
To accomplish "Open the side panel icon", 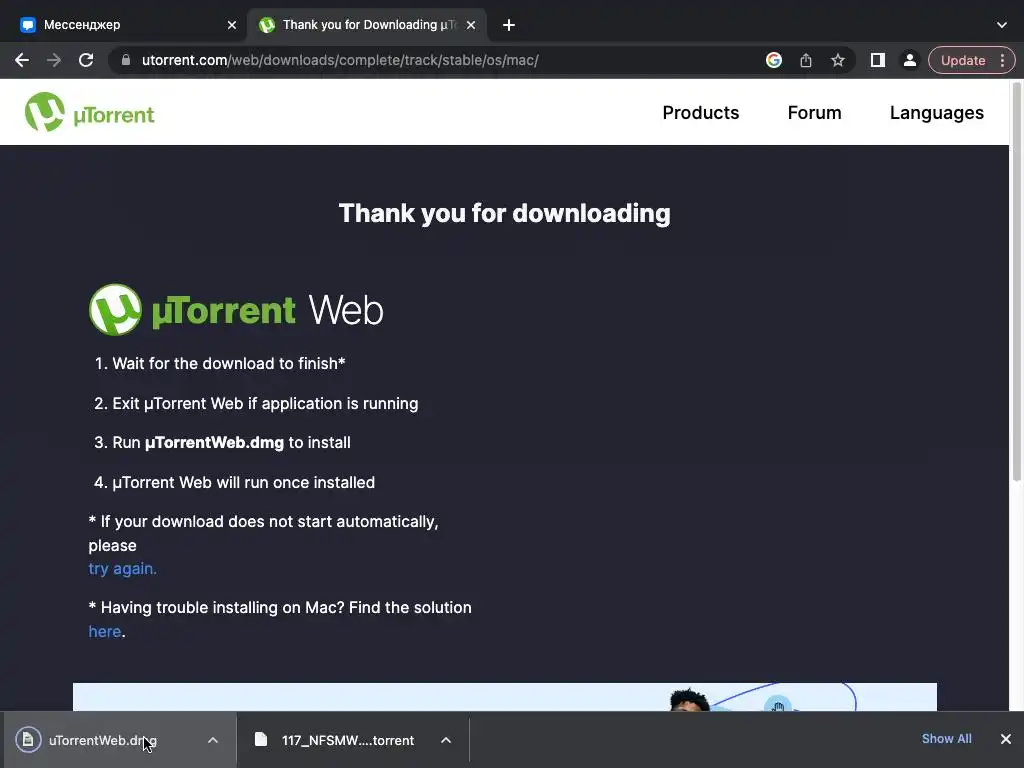I will click(x=878, y=60).
